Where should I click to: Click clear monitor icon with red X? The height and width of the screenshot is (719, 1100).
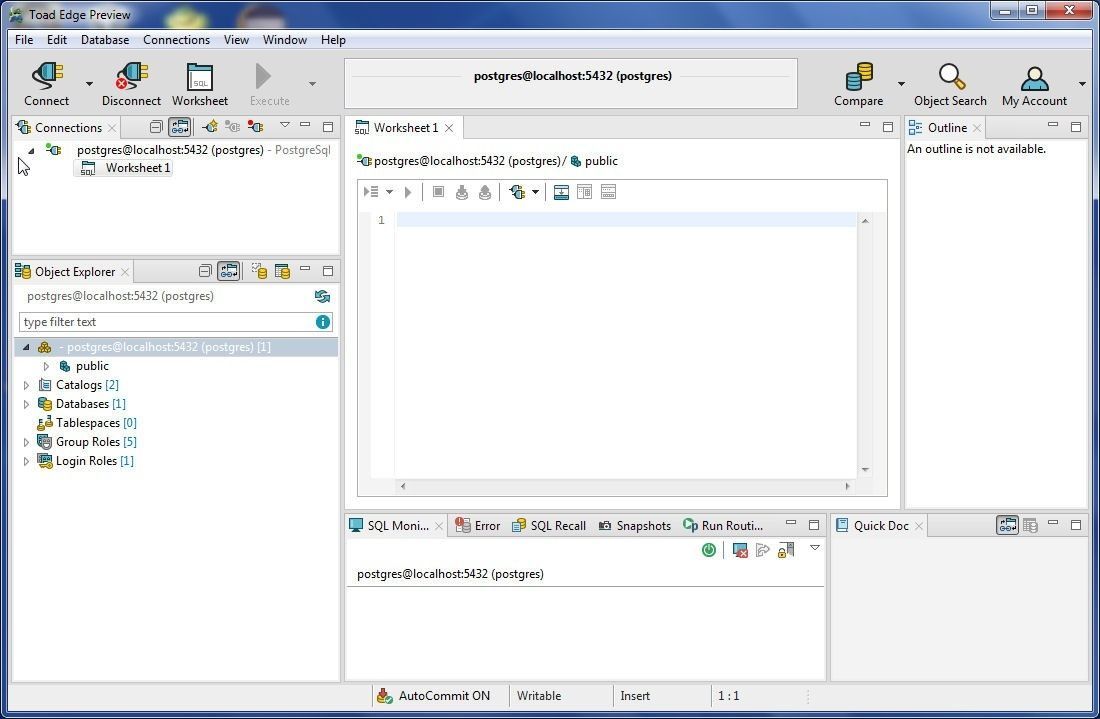[x=740, y=550]
